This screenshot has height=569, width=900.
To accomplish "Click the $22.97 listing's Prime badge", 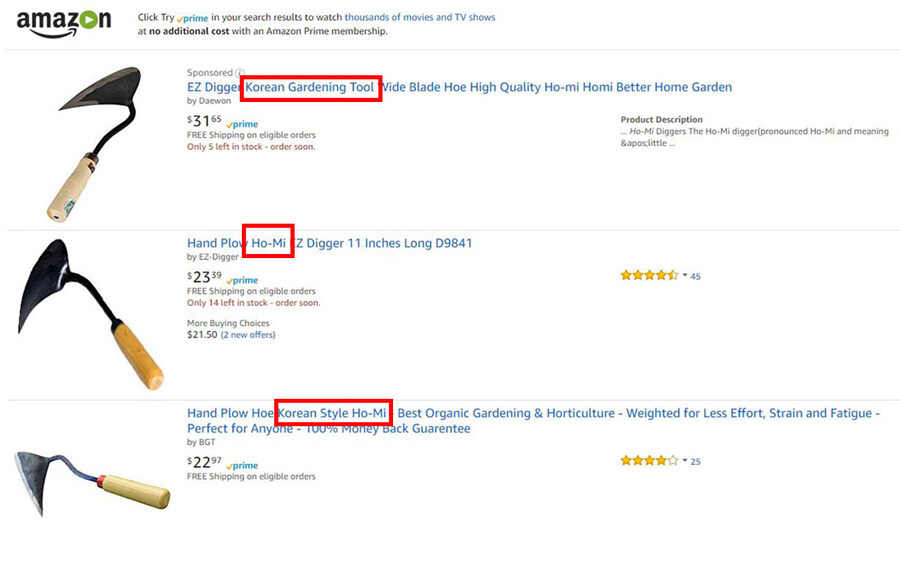I will pos(242,466).
